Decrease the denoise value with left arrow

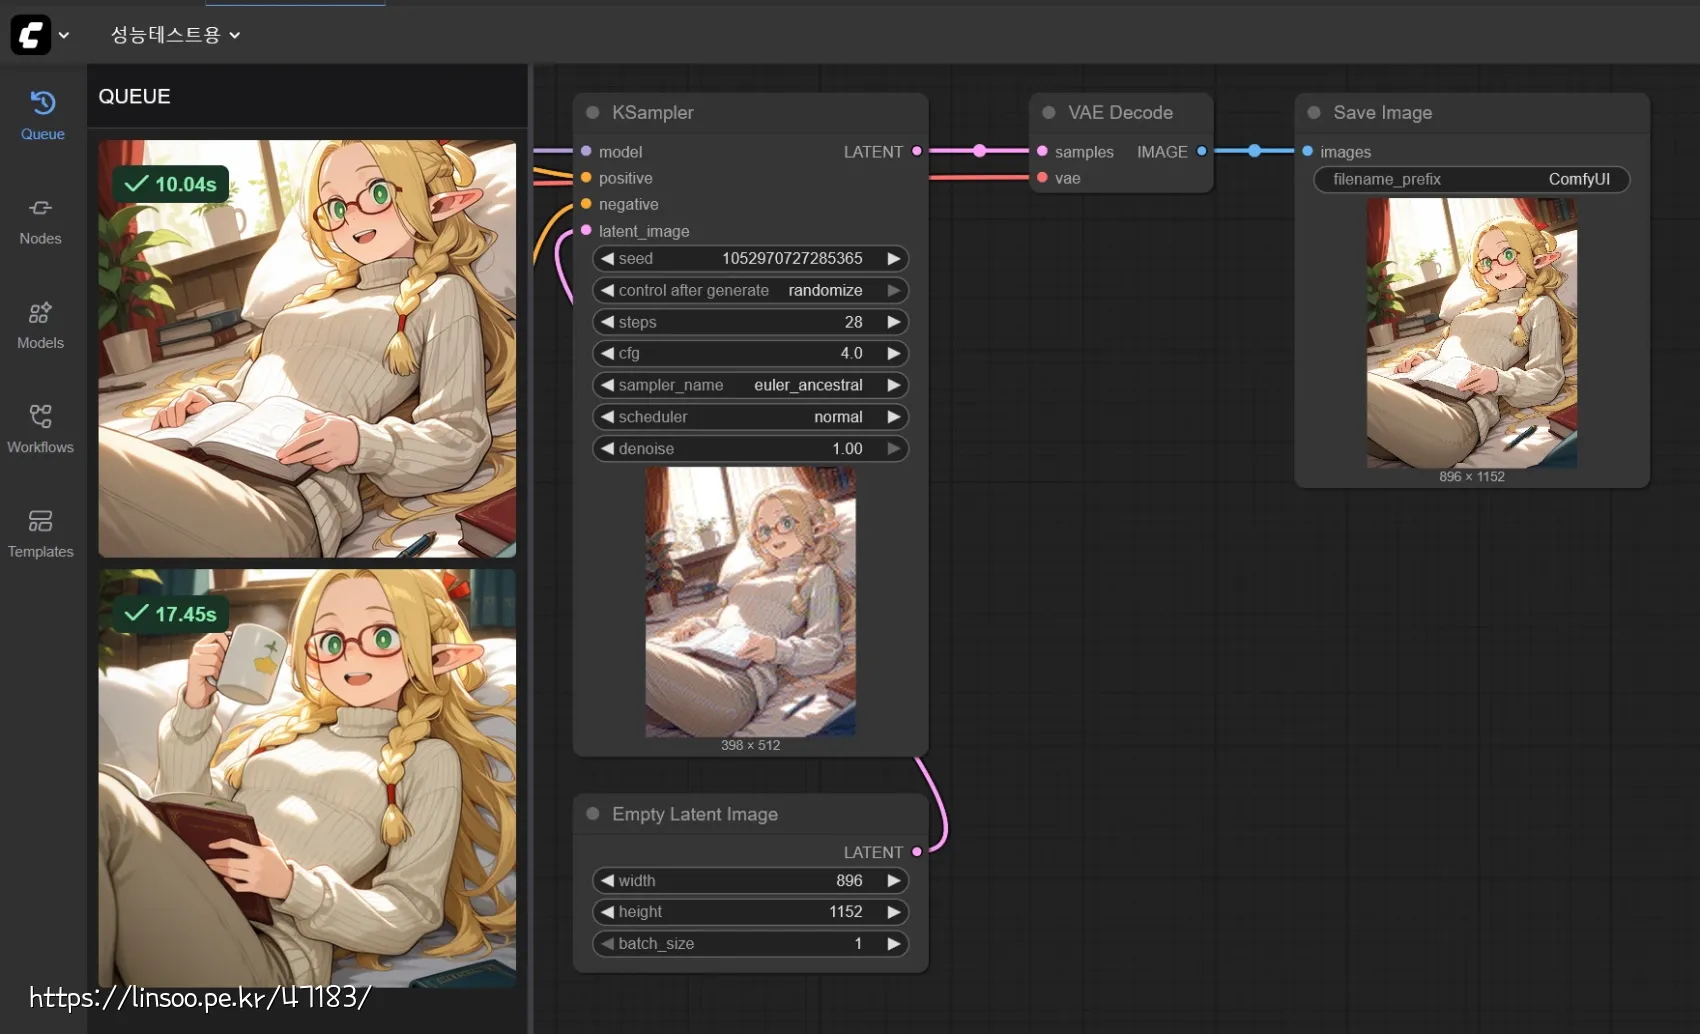[x=607, y=448]
